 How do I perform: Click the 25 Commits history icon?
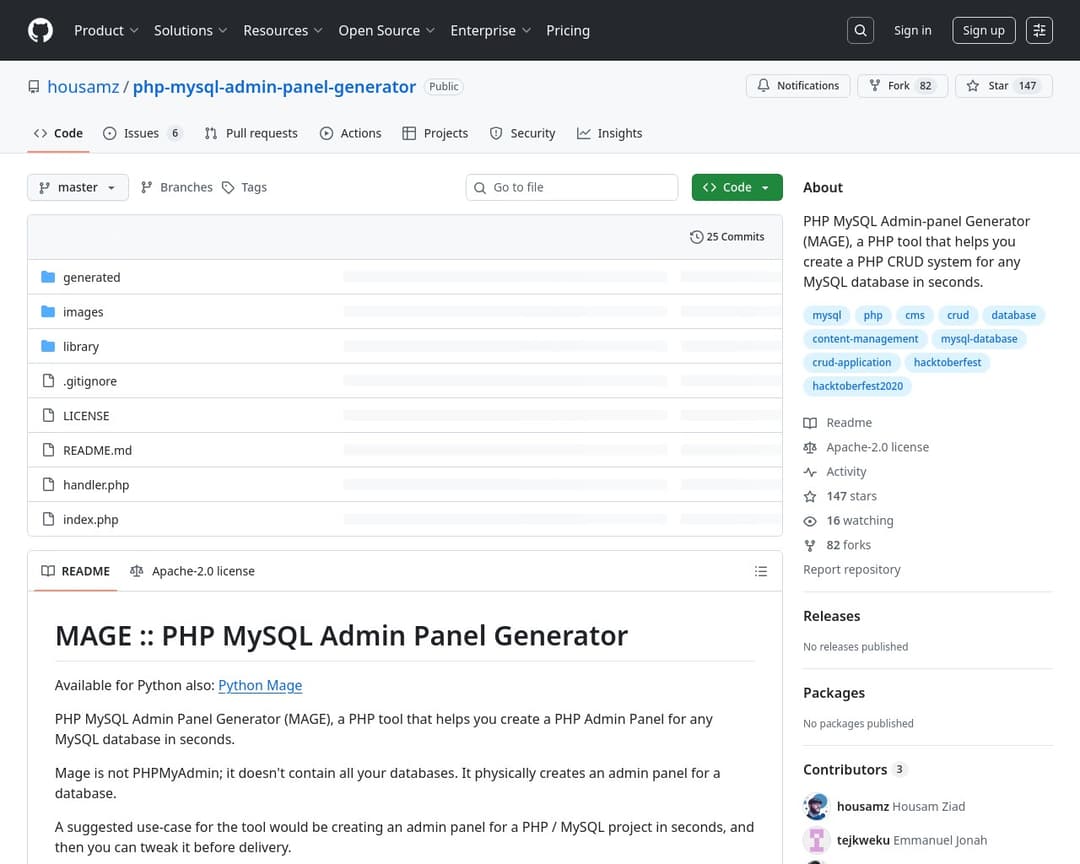696,237
